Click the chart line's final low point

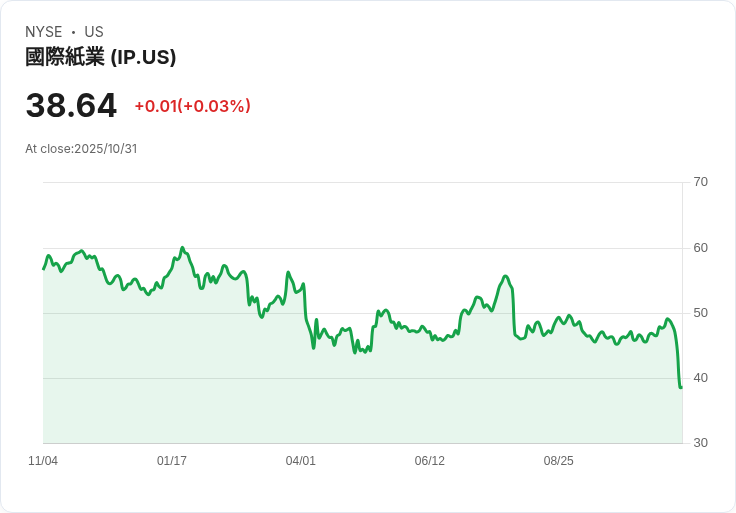click(681, 387)
